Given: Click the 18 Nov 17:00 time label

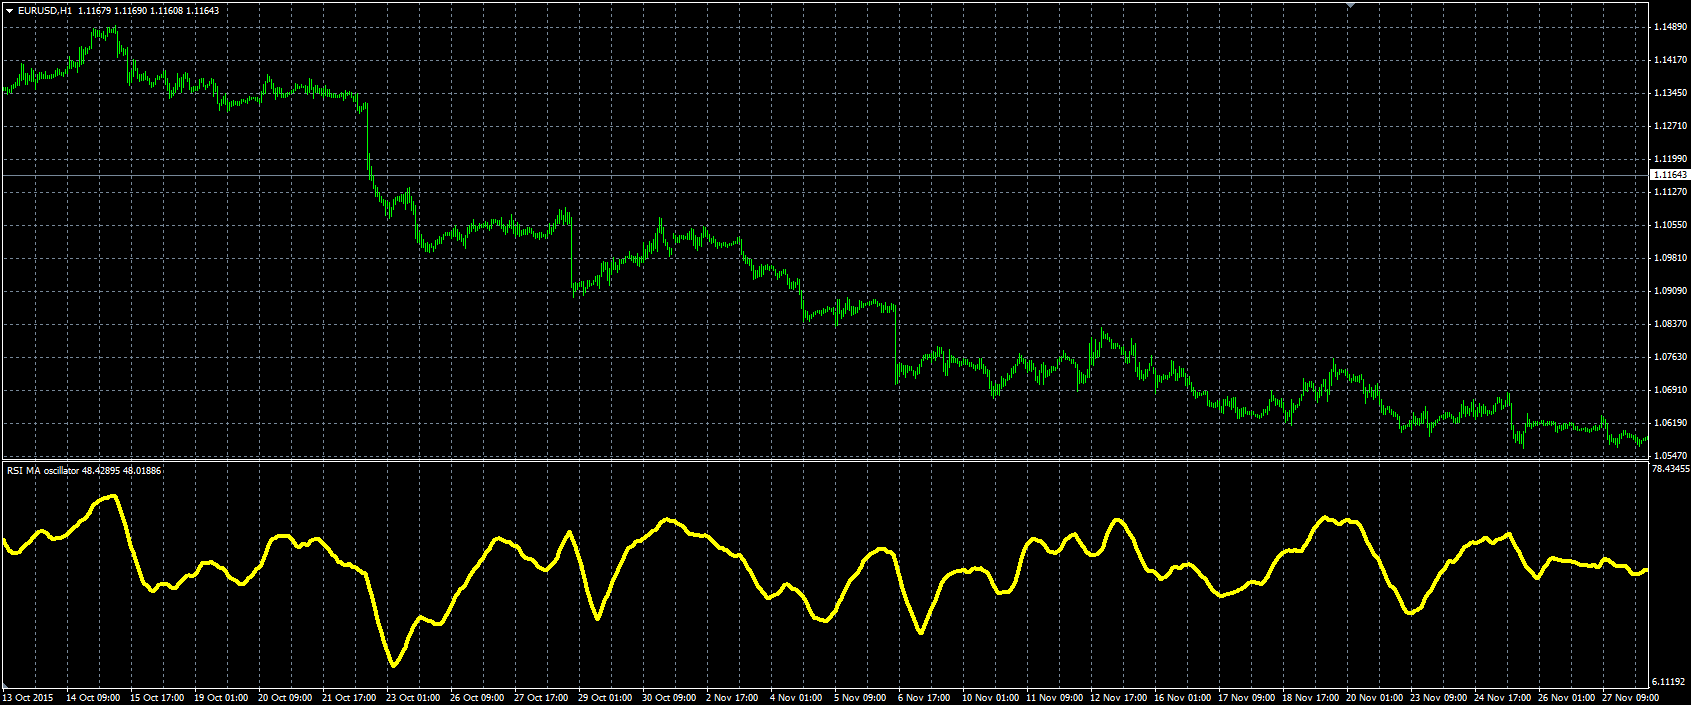Looking at the screenshot, I should pos(1309,698).
